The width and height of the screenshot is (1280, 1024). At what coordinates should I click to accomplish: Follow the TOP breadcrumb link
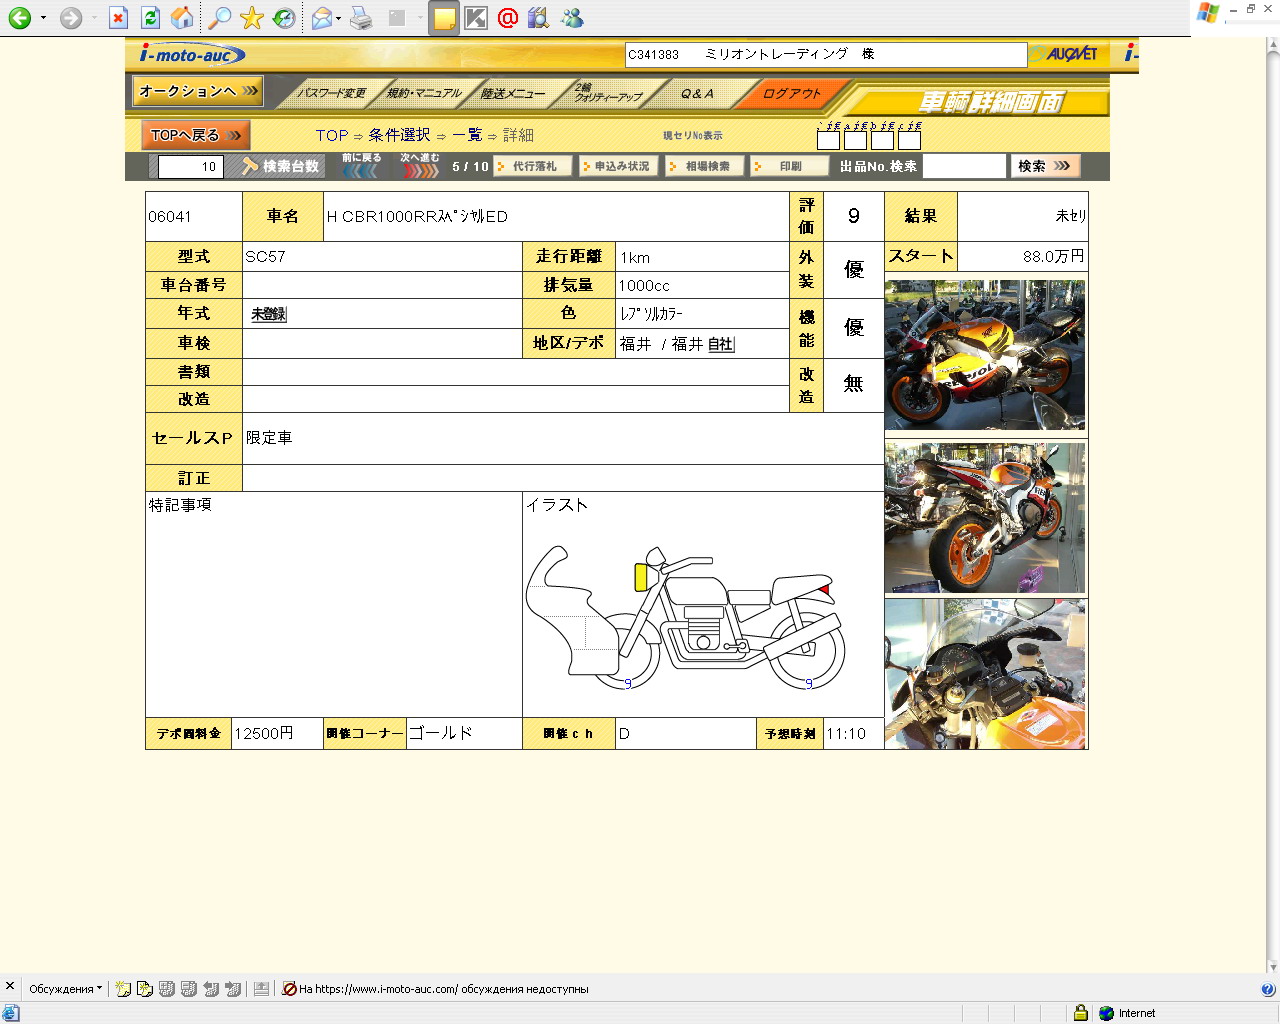point(332,135)
